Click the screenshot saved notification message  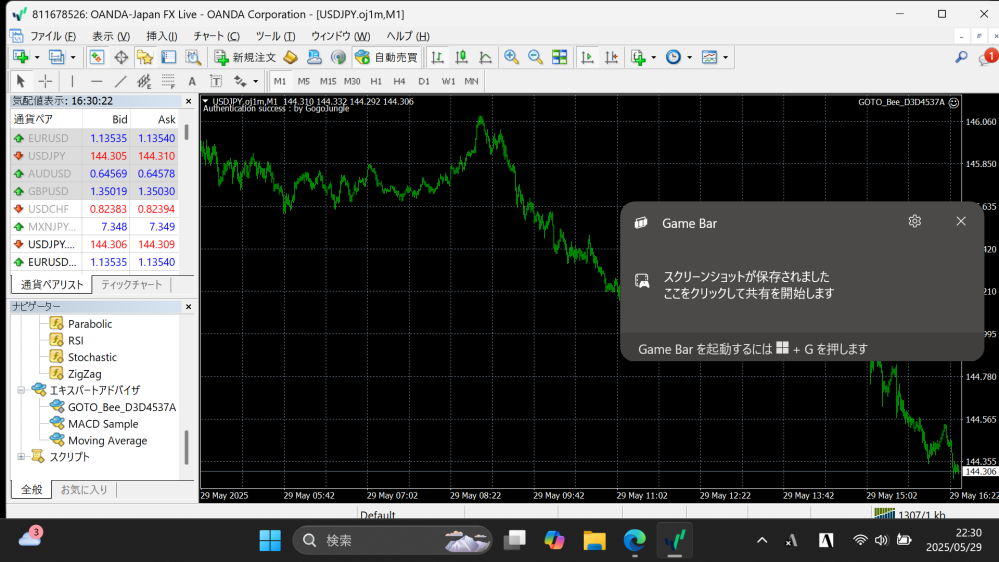click(749, 285)
